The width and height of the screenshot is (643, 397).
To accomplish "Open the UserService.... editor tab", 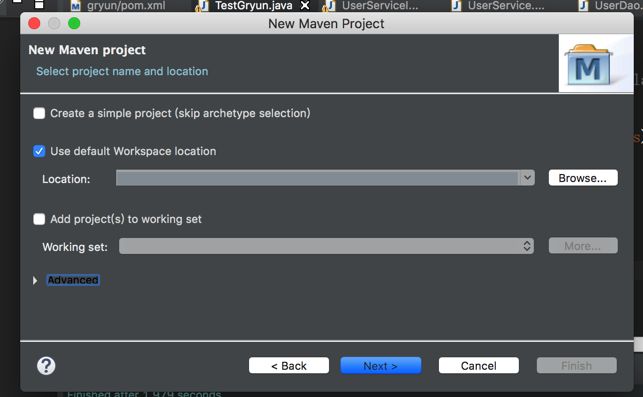I will point(498,6).
